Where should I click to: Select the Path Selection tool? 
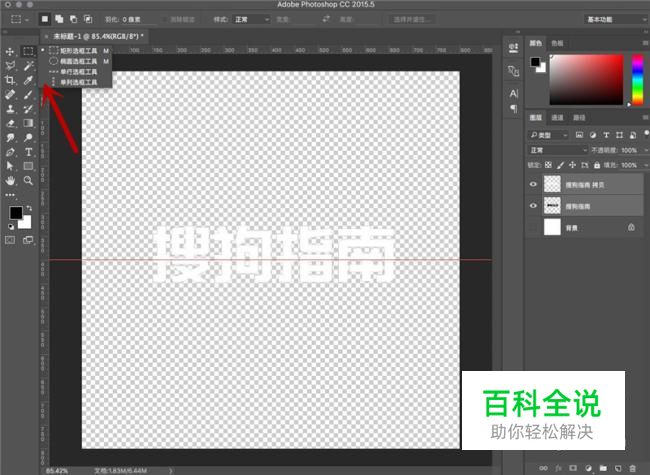[10, 166]
